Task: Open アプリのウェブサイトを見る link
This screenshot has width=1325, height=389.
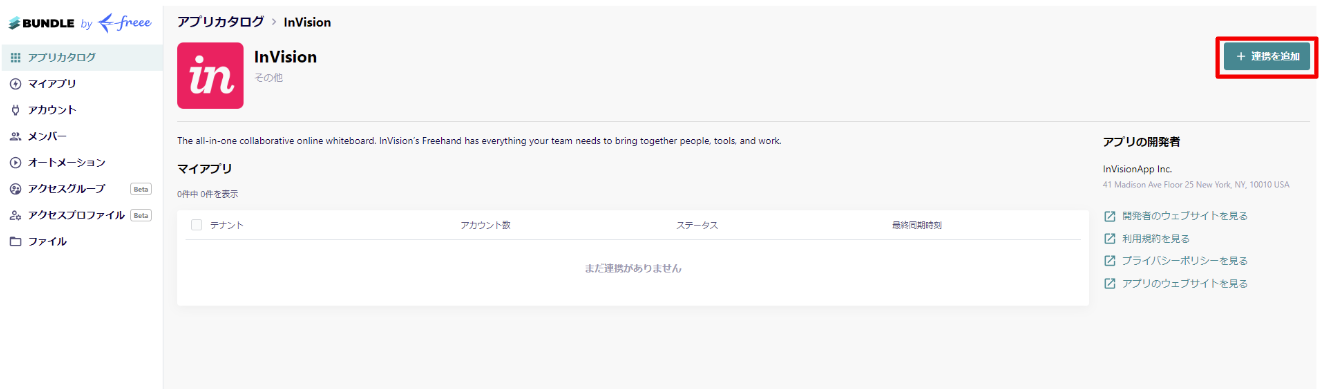Action: 1185,284
